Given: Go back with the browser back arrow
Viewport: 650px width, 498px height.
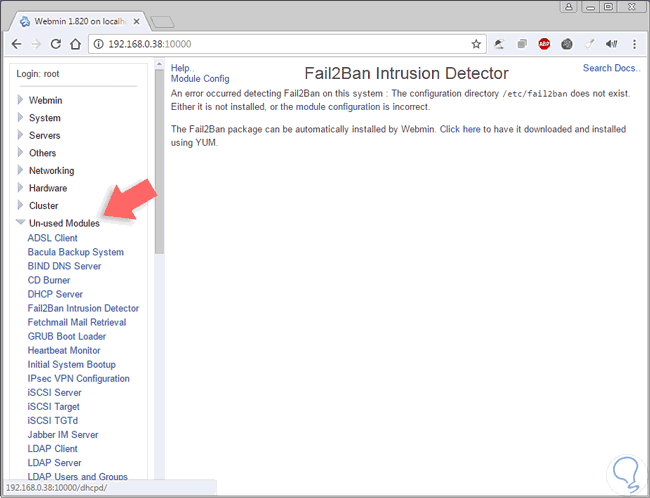Looking at the screenshot, I should [17, 44].
